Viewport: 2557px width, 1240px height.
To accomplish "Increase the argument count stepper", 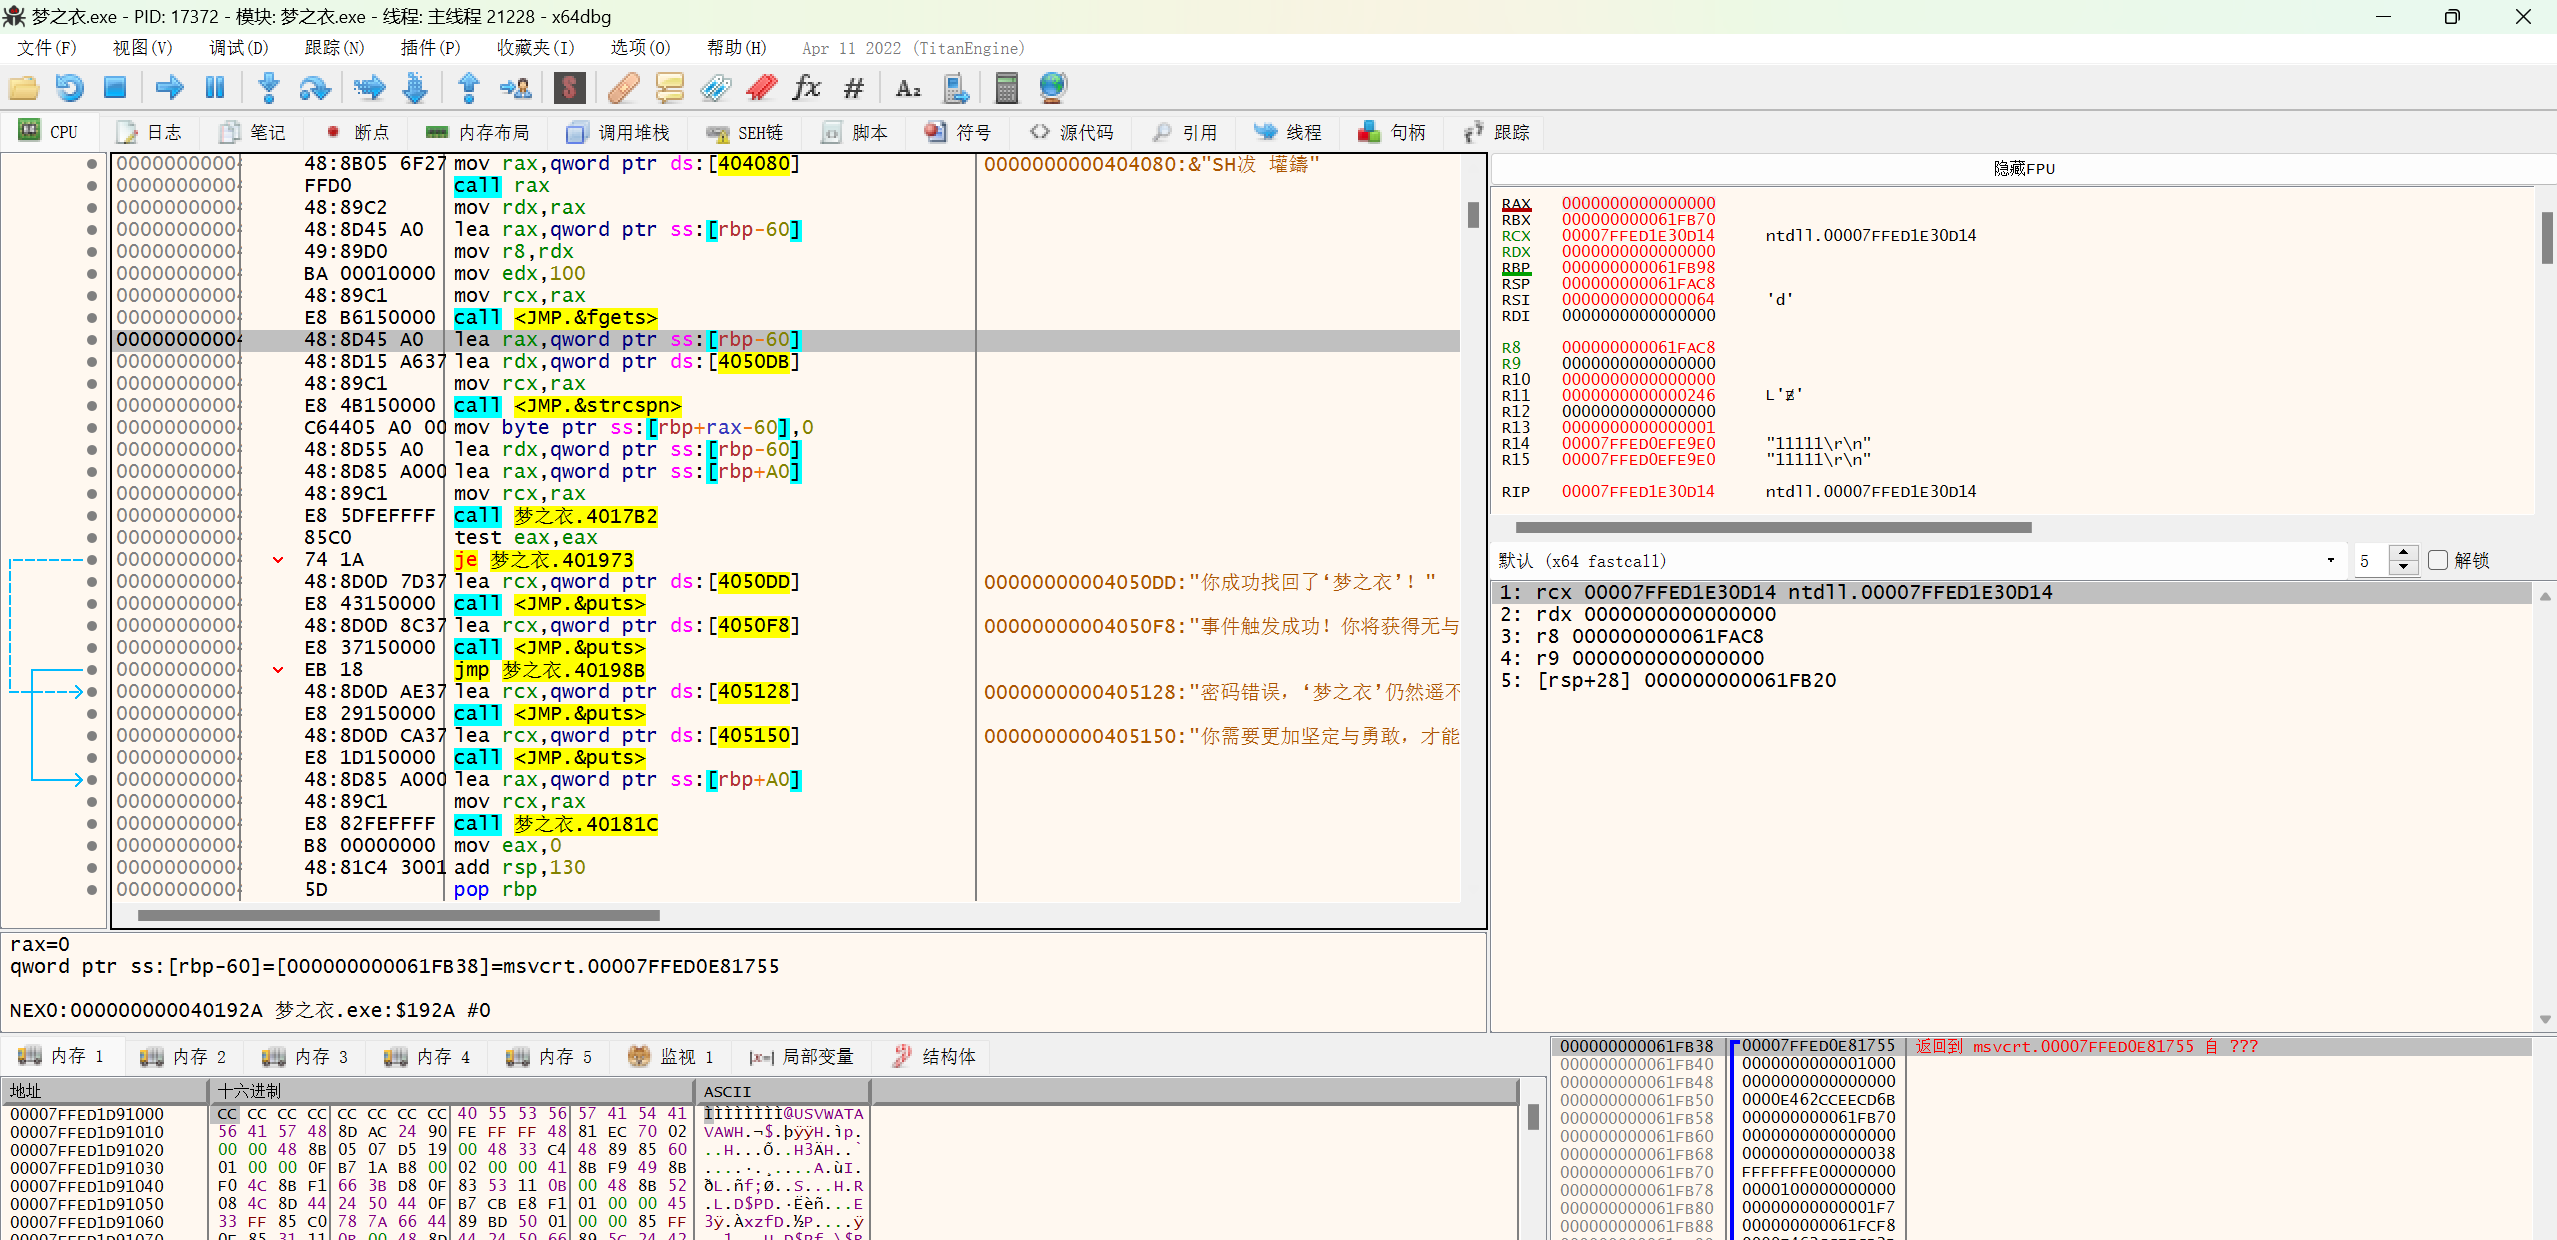I will (x=2404, y=553).
